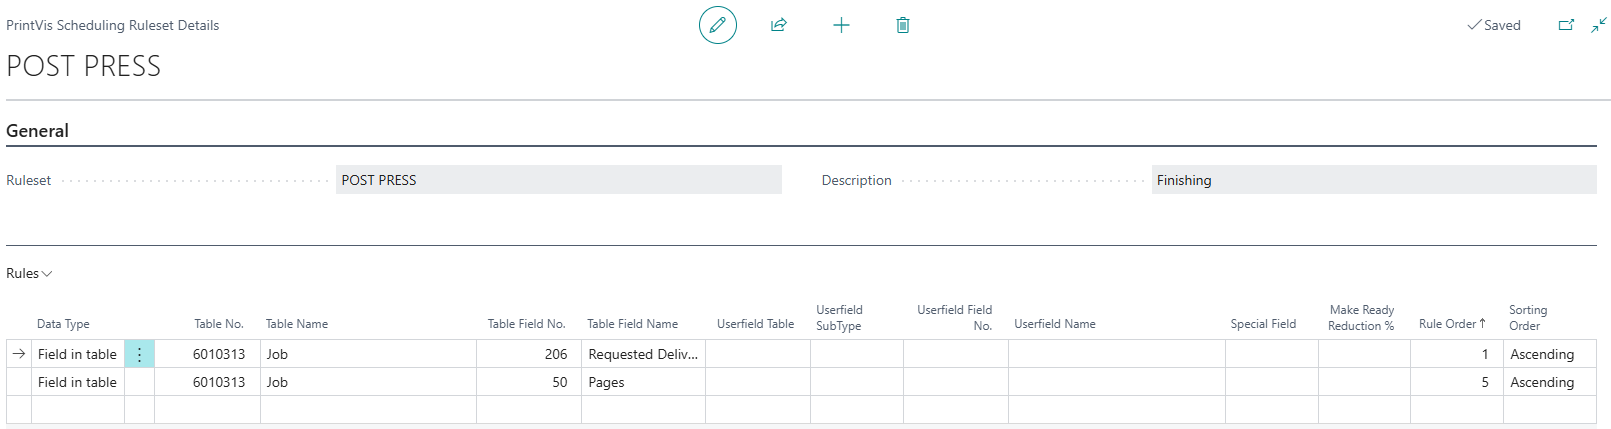This screenshot has height=429, width=1611.
Task: Click the Special Field column header
Action: click(1263, 324)
